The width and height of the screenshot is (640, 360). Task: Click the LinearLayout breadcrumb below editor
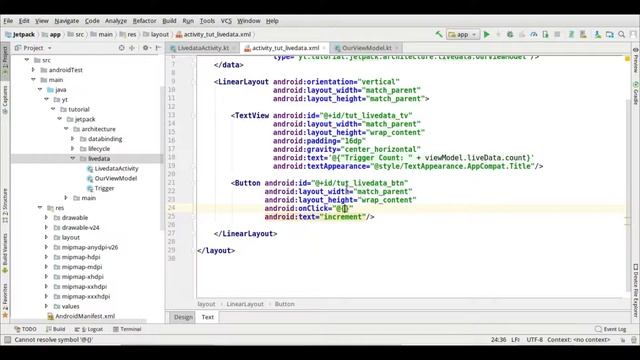coord(245,304)
